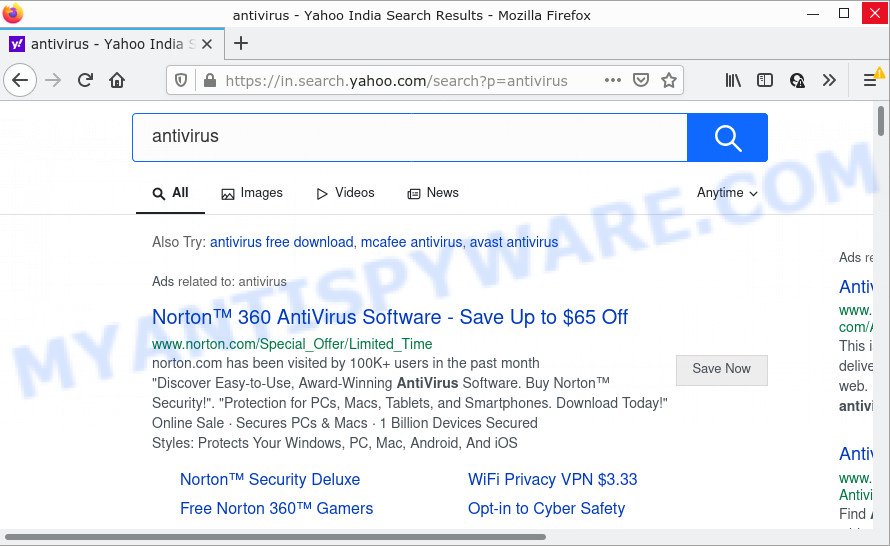Click the vertical page scrollbar thumb

(x=881, y=121)
